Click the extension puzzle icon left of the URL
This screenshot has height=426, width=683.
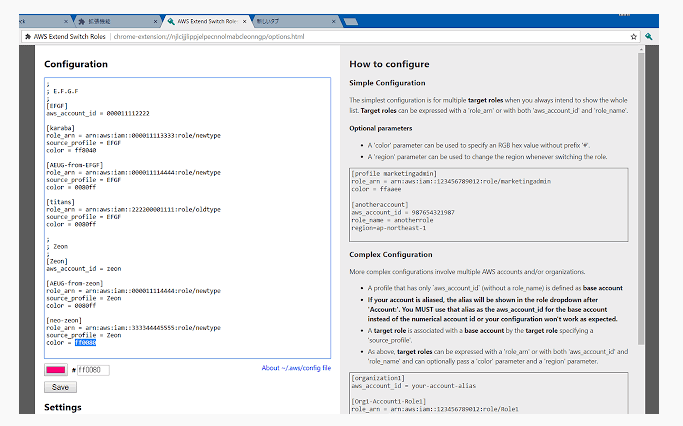[27, 36]
